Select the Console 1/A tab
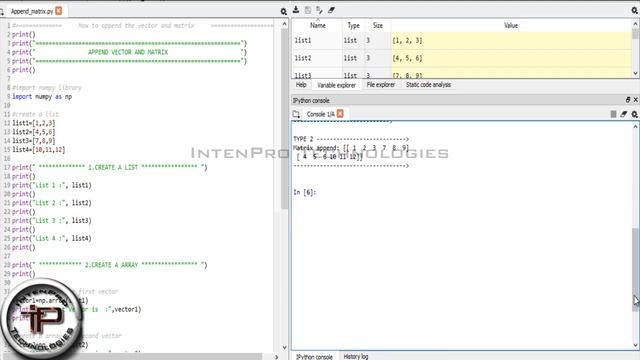Viewport: 640px width, 360px height. [321, 114]
